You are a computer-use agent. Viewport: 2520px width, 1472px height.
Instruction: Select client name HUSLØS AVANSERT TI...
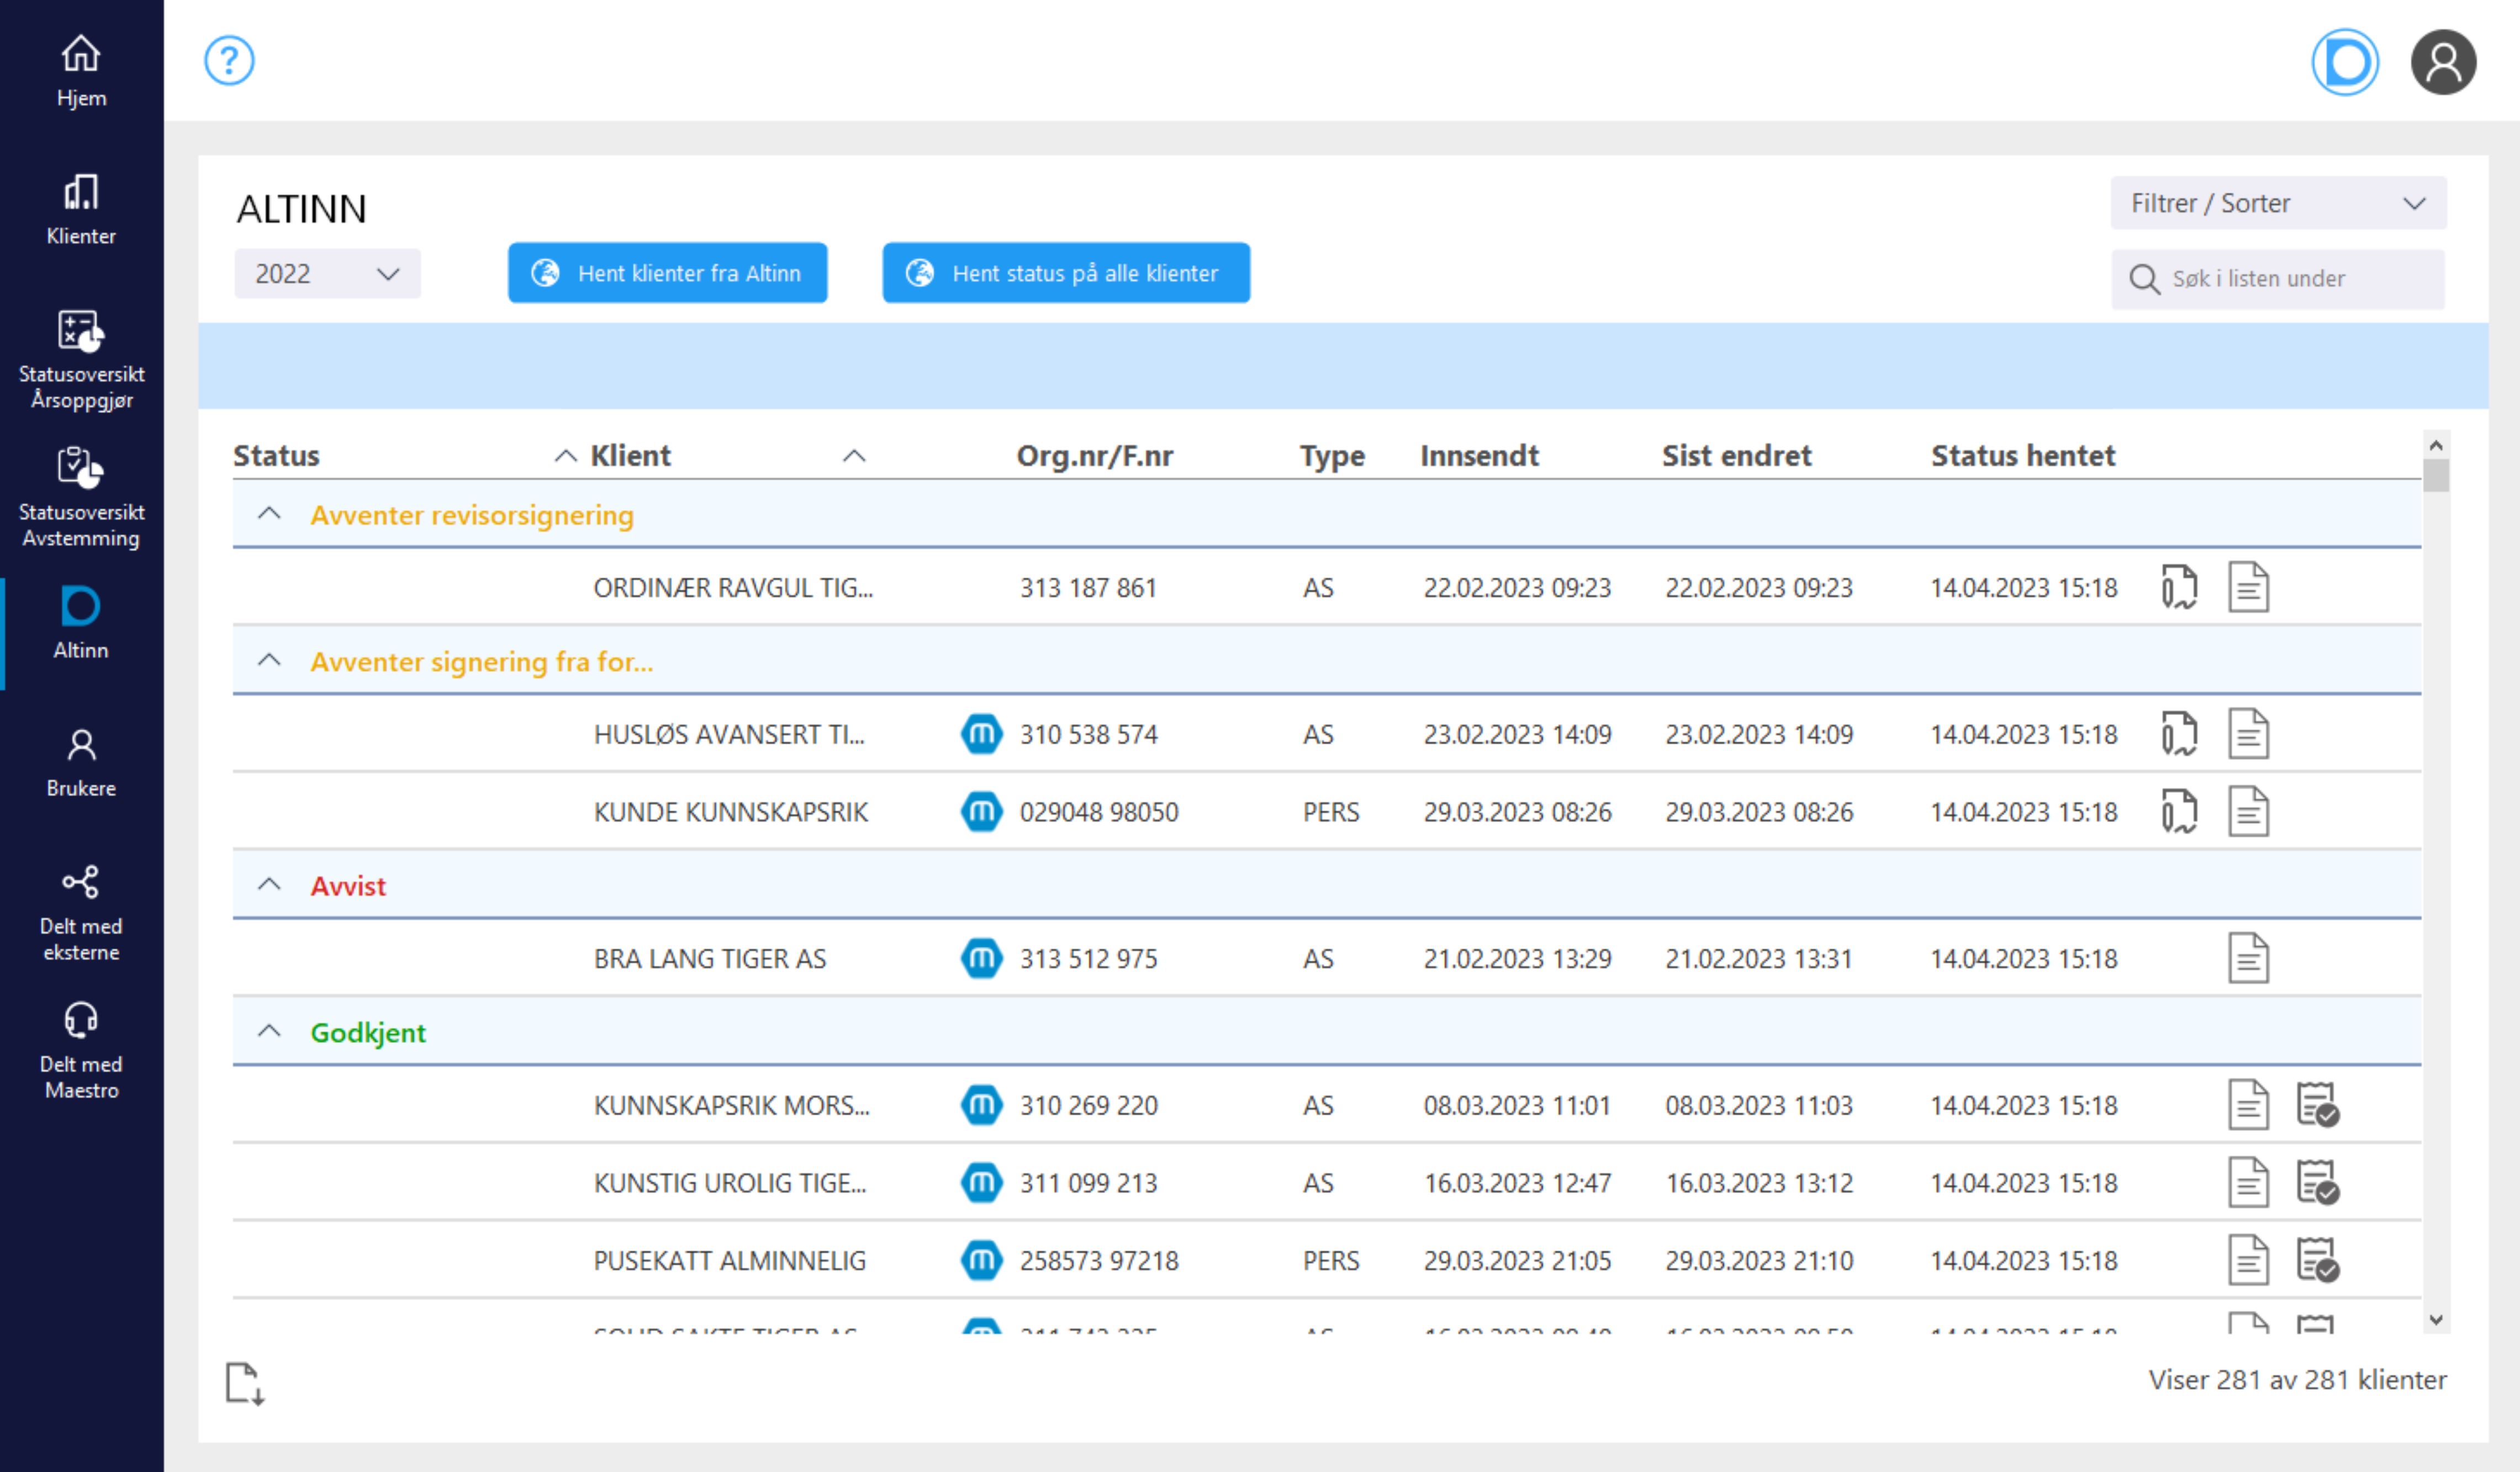(x=729, y=734)
